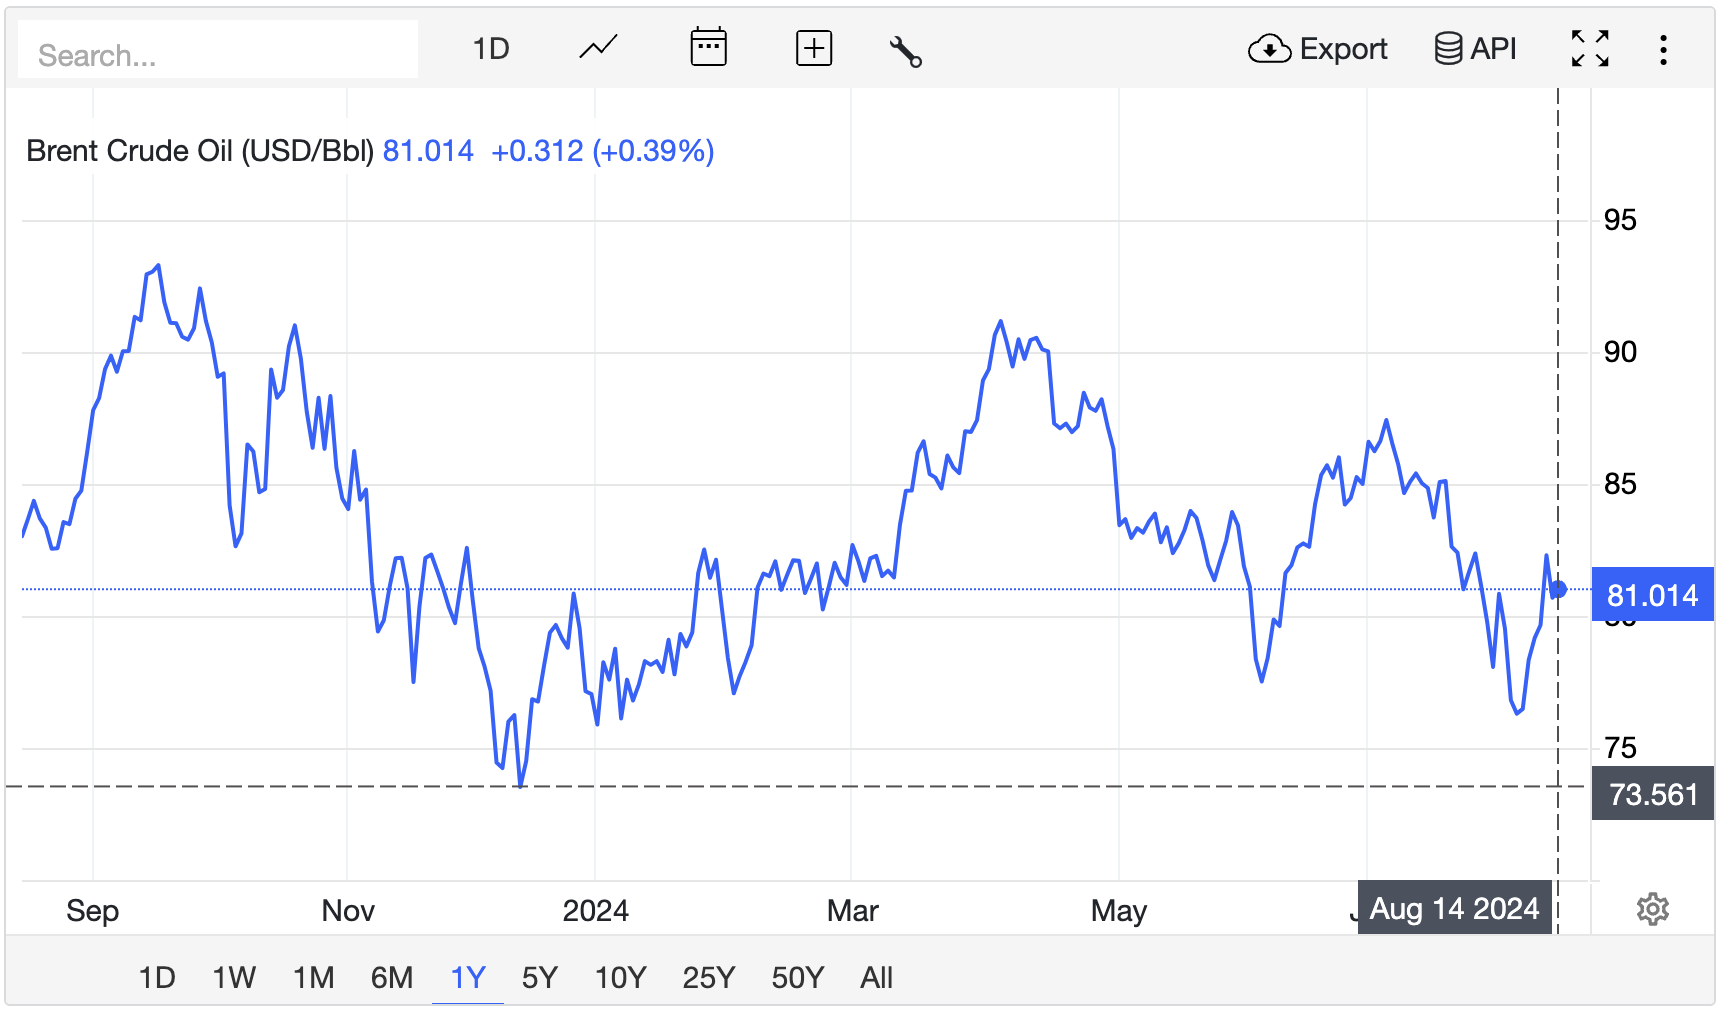Click the 2024 label on time axis

(x=596, y=911)
